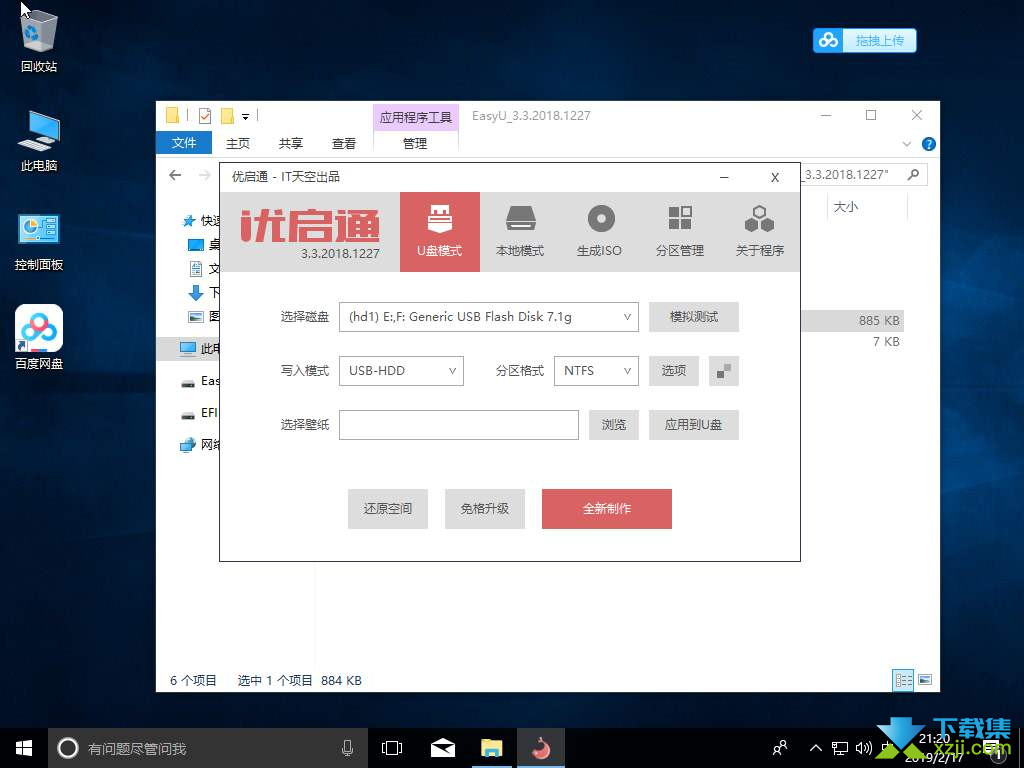Select the 885 KB file row
This screenshot has width=1024, height=768.
[x=852, y=321]
